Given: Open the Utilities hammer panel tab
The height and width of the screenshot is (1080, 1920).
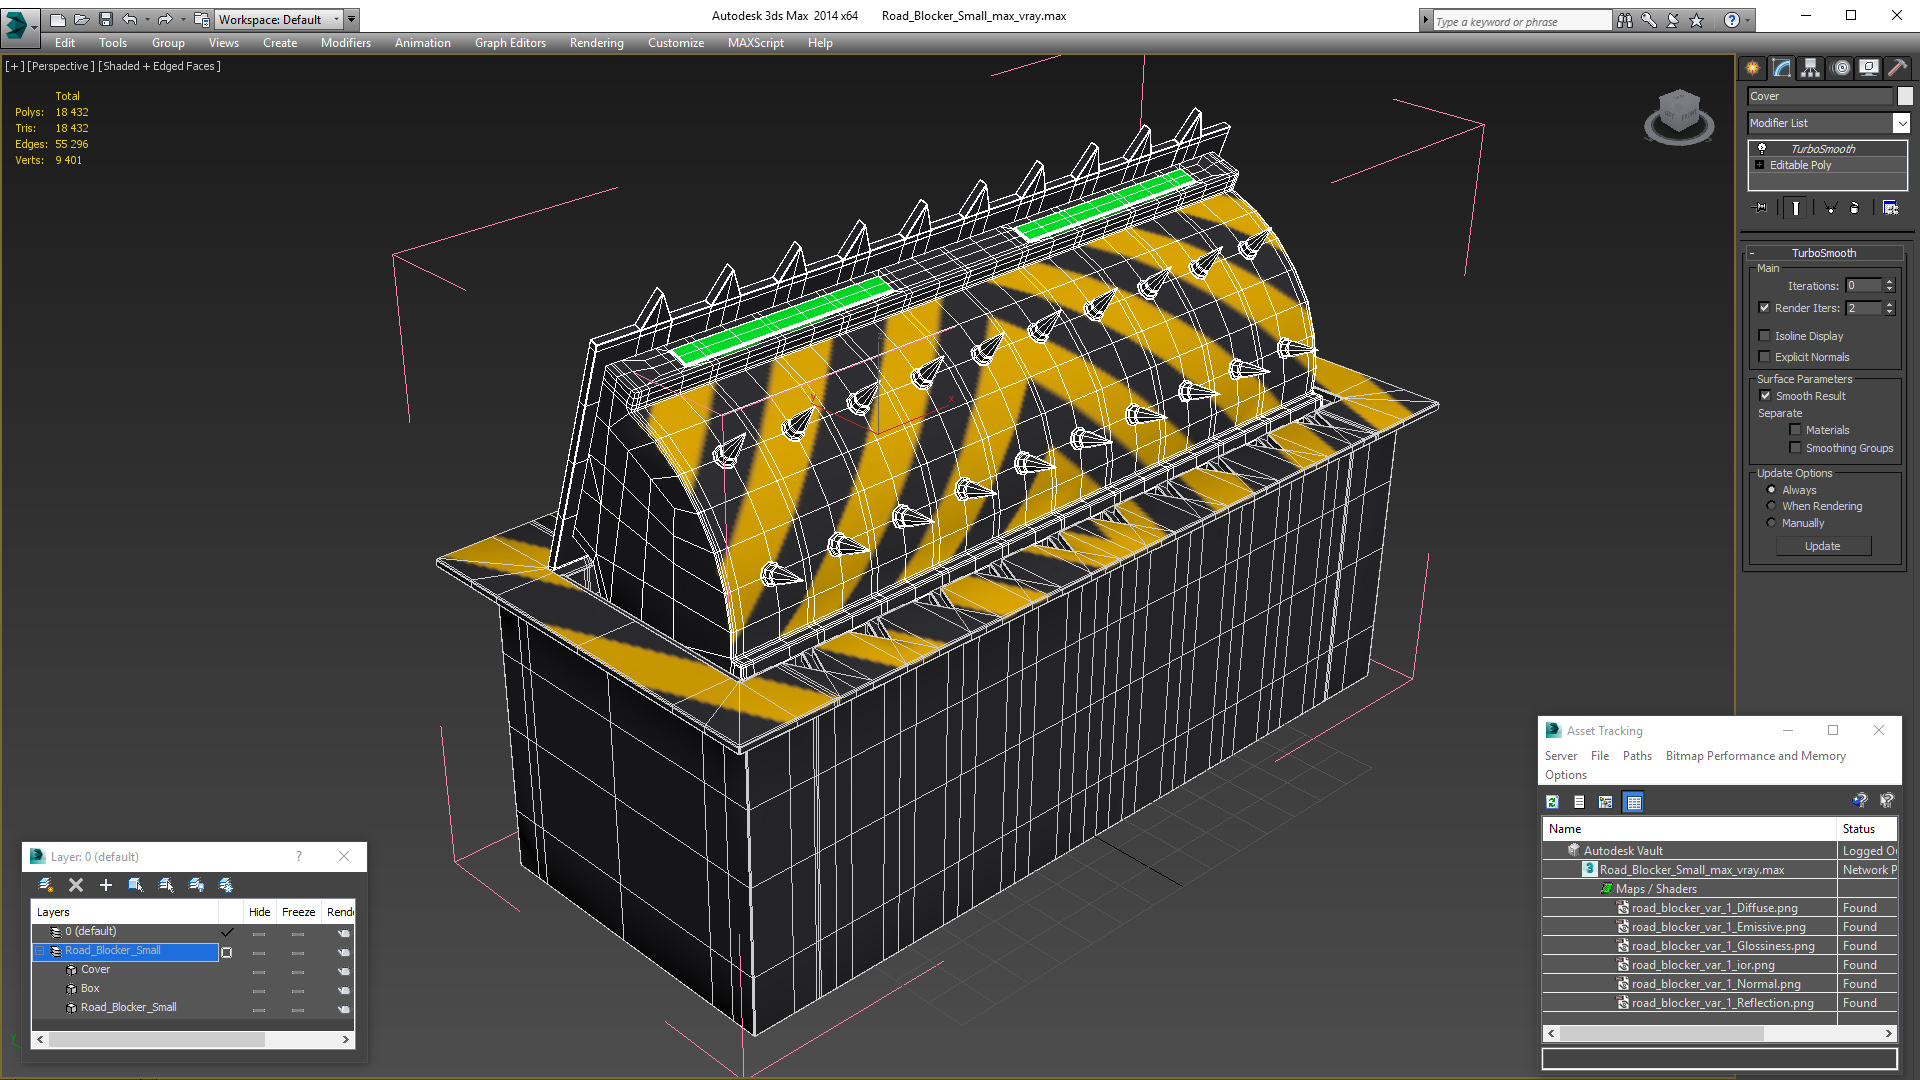Looking at the screenshot, I should (x=1897, y=68).
